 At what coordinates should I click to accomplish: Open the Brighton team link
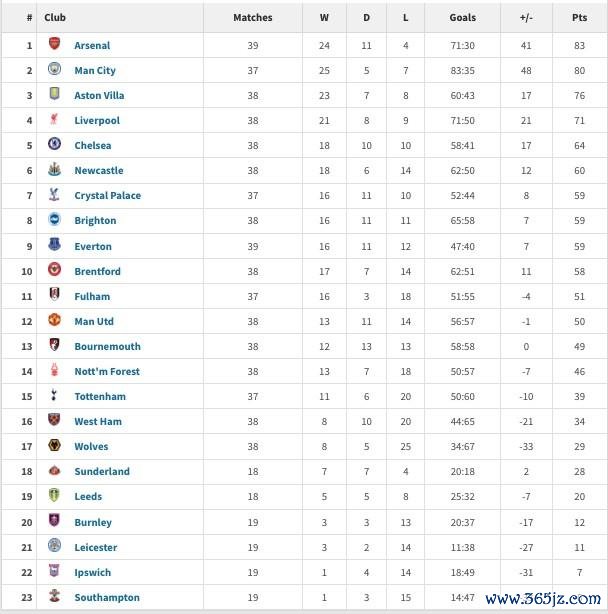(95, 221)
